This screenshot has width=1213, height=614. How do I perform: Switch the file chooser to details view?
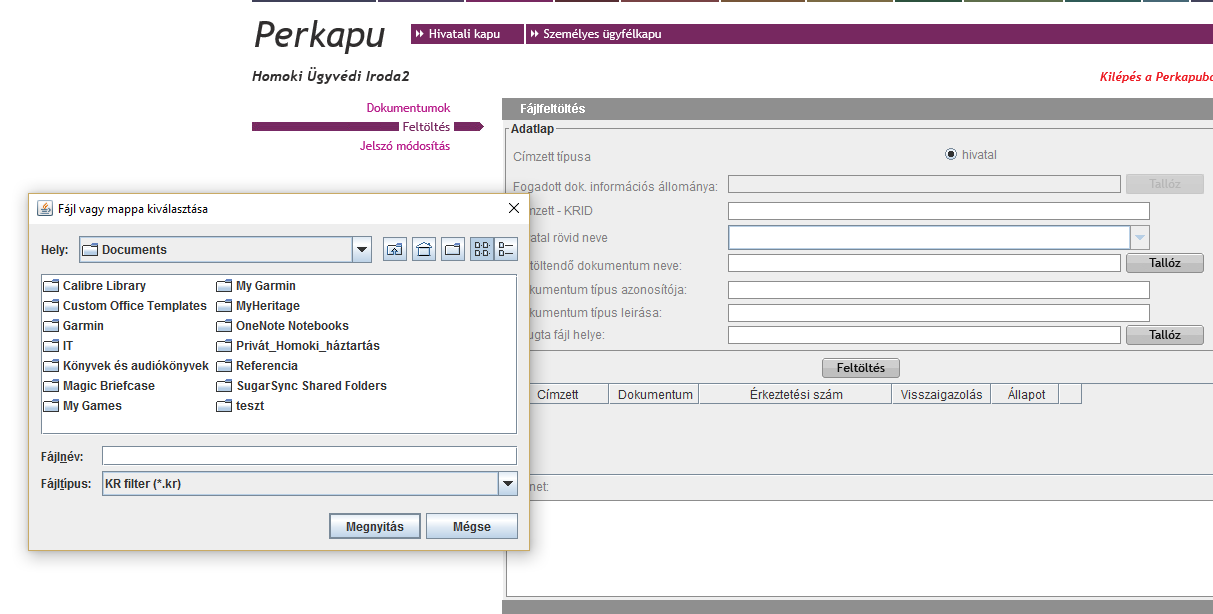(506, 250)
